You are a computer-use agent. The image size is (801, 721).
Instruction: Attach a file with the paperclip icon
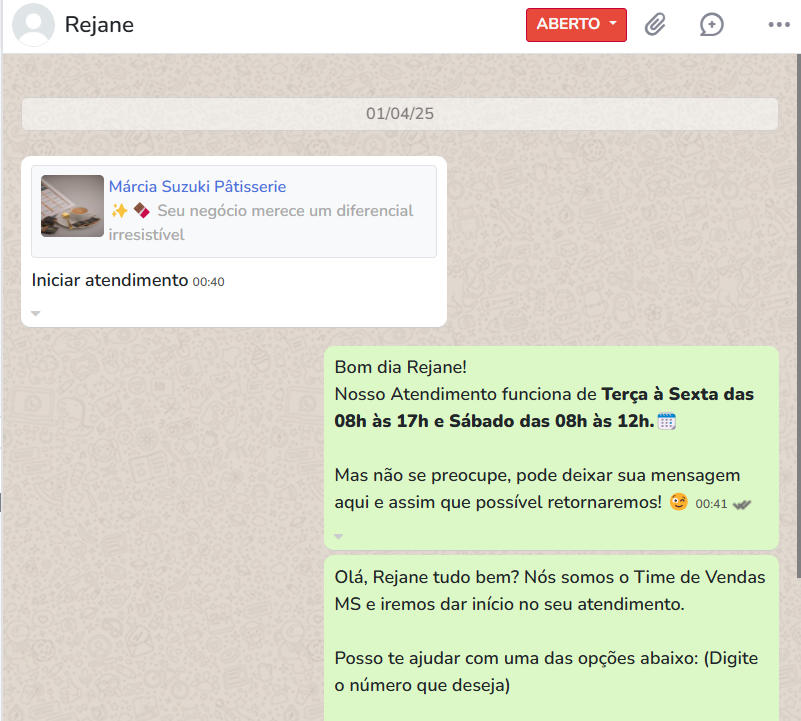[655, 24]
